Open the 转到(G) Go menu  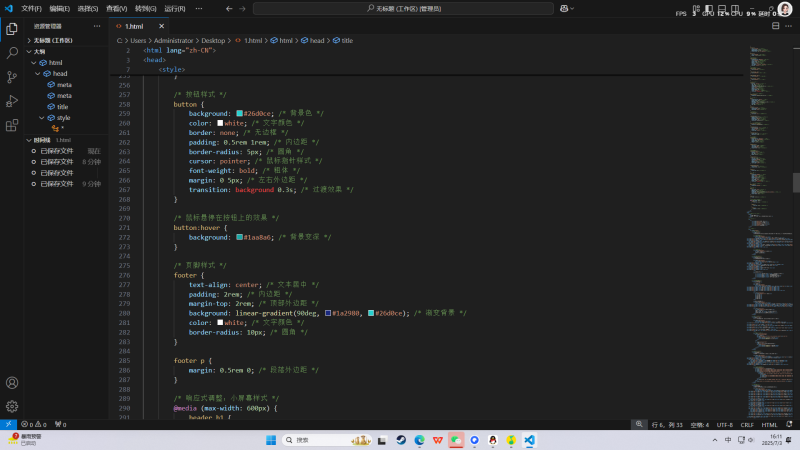pyautogui.click(x=145, y=9)
